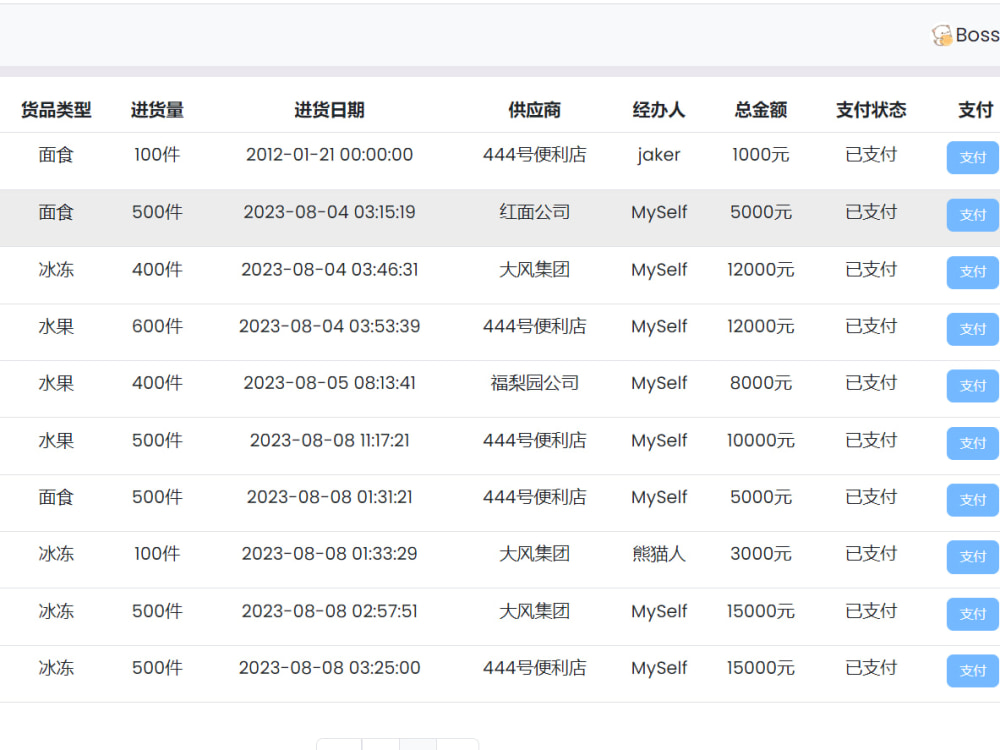
Task: Click the handler name 熊猫人
Action: click(659, 554)
